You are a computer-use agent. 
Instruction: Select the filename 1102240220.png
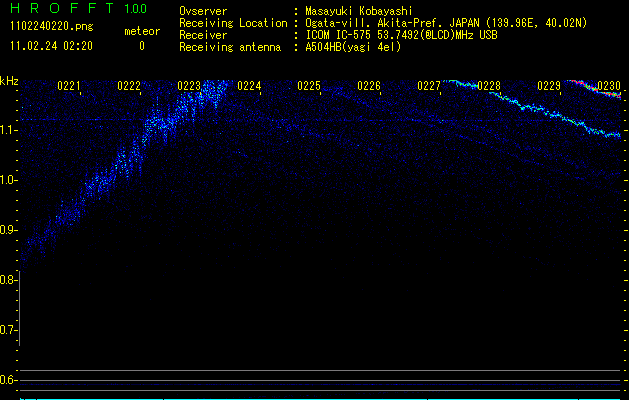coord(52,26)
